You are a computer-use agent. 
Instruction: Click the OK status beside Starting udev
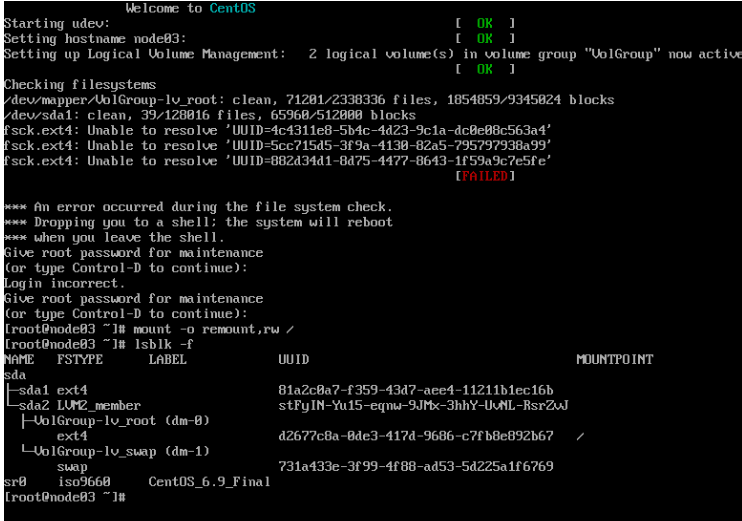pos(484,23)
